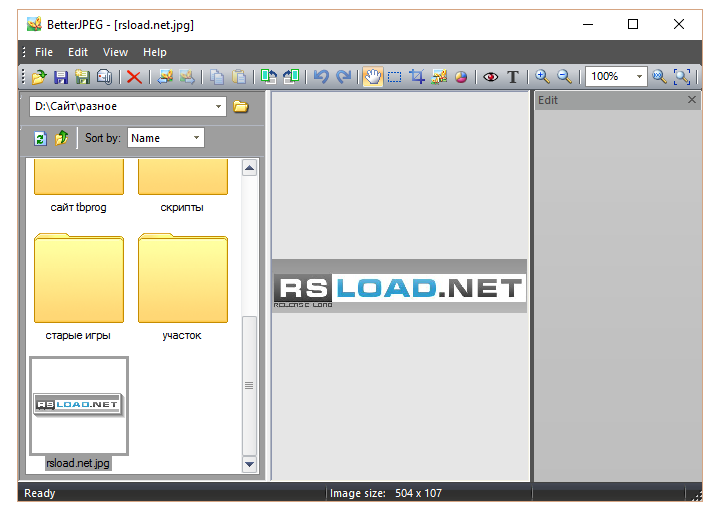The width and height of the screenshot is (725, 522).
Task: Open the View menu
Action: pos(115,52)
